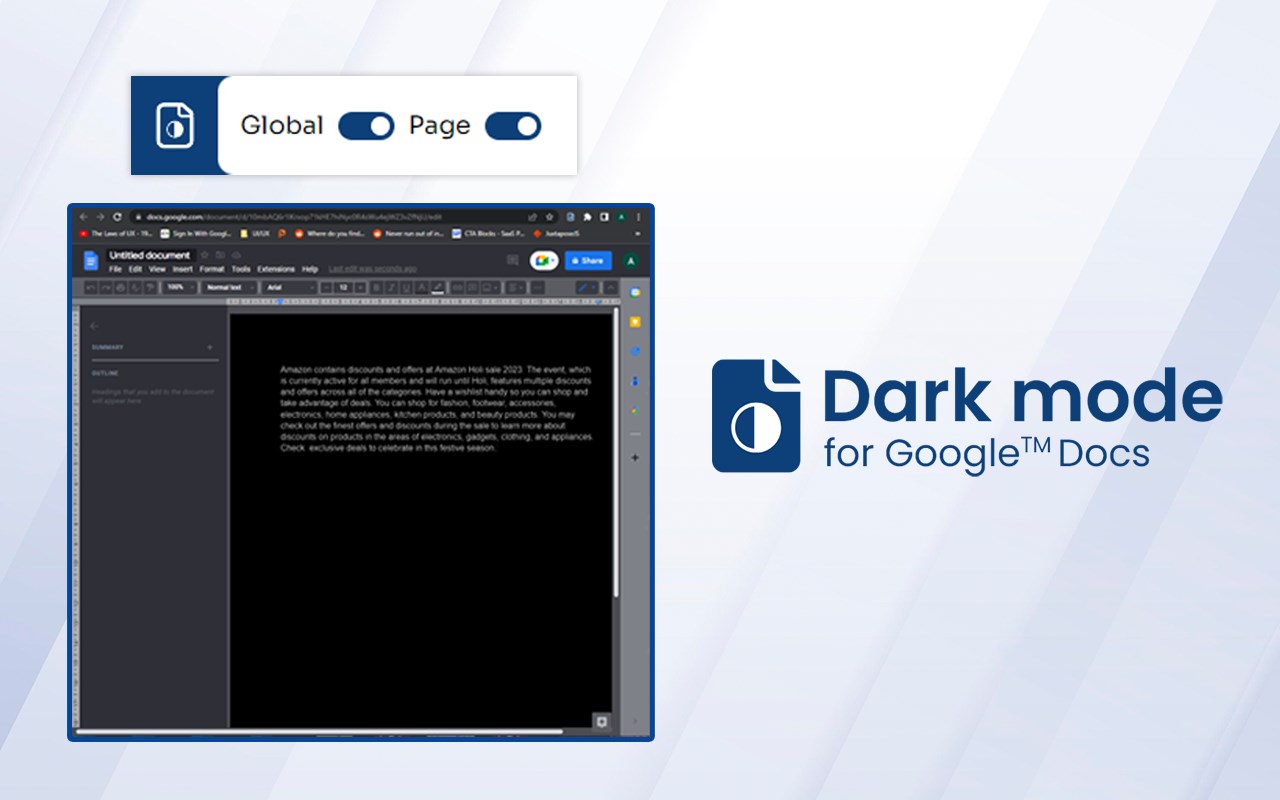Image resolution: width=1280 pixels, height=800 pixels.
Task: Click the share page icon in address bar
Action: click(533, 217)
